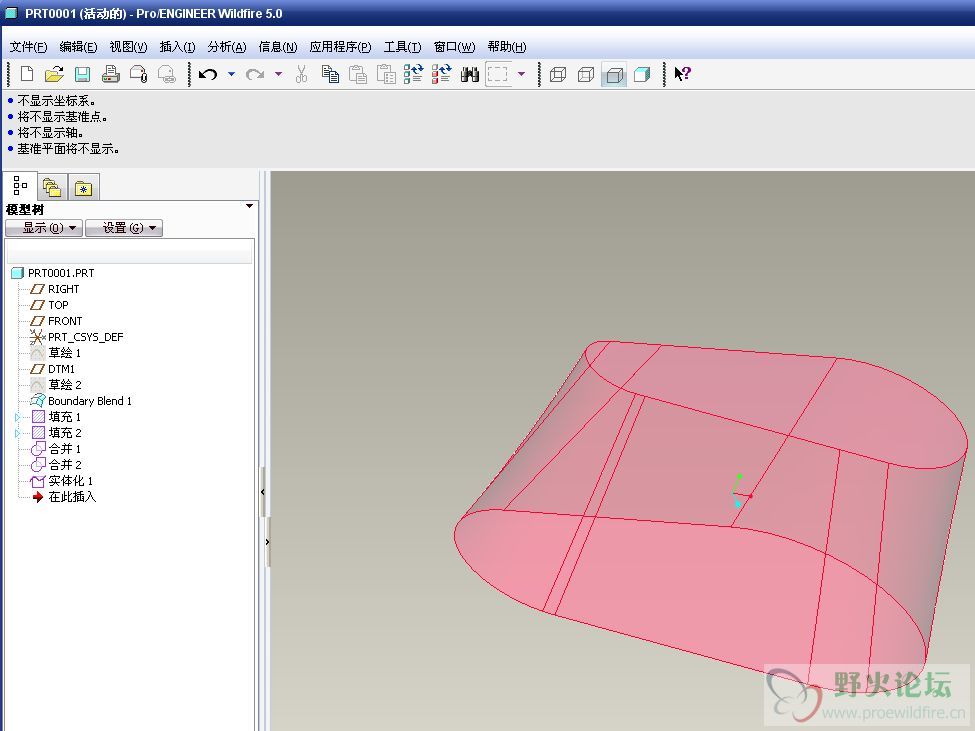The height and width of the screenshot is (731, 975).
Task: Open the 文件(F) menu
Action: tap(28, 47)
